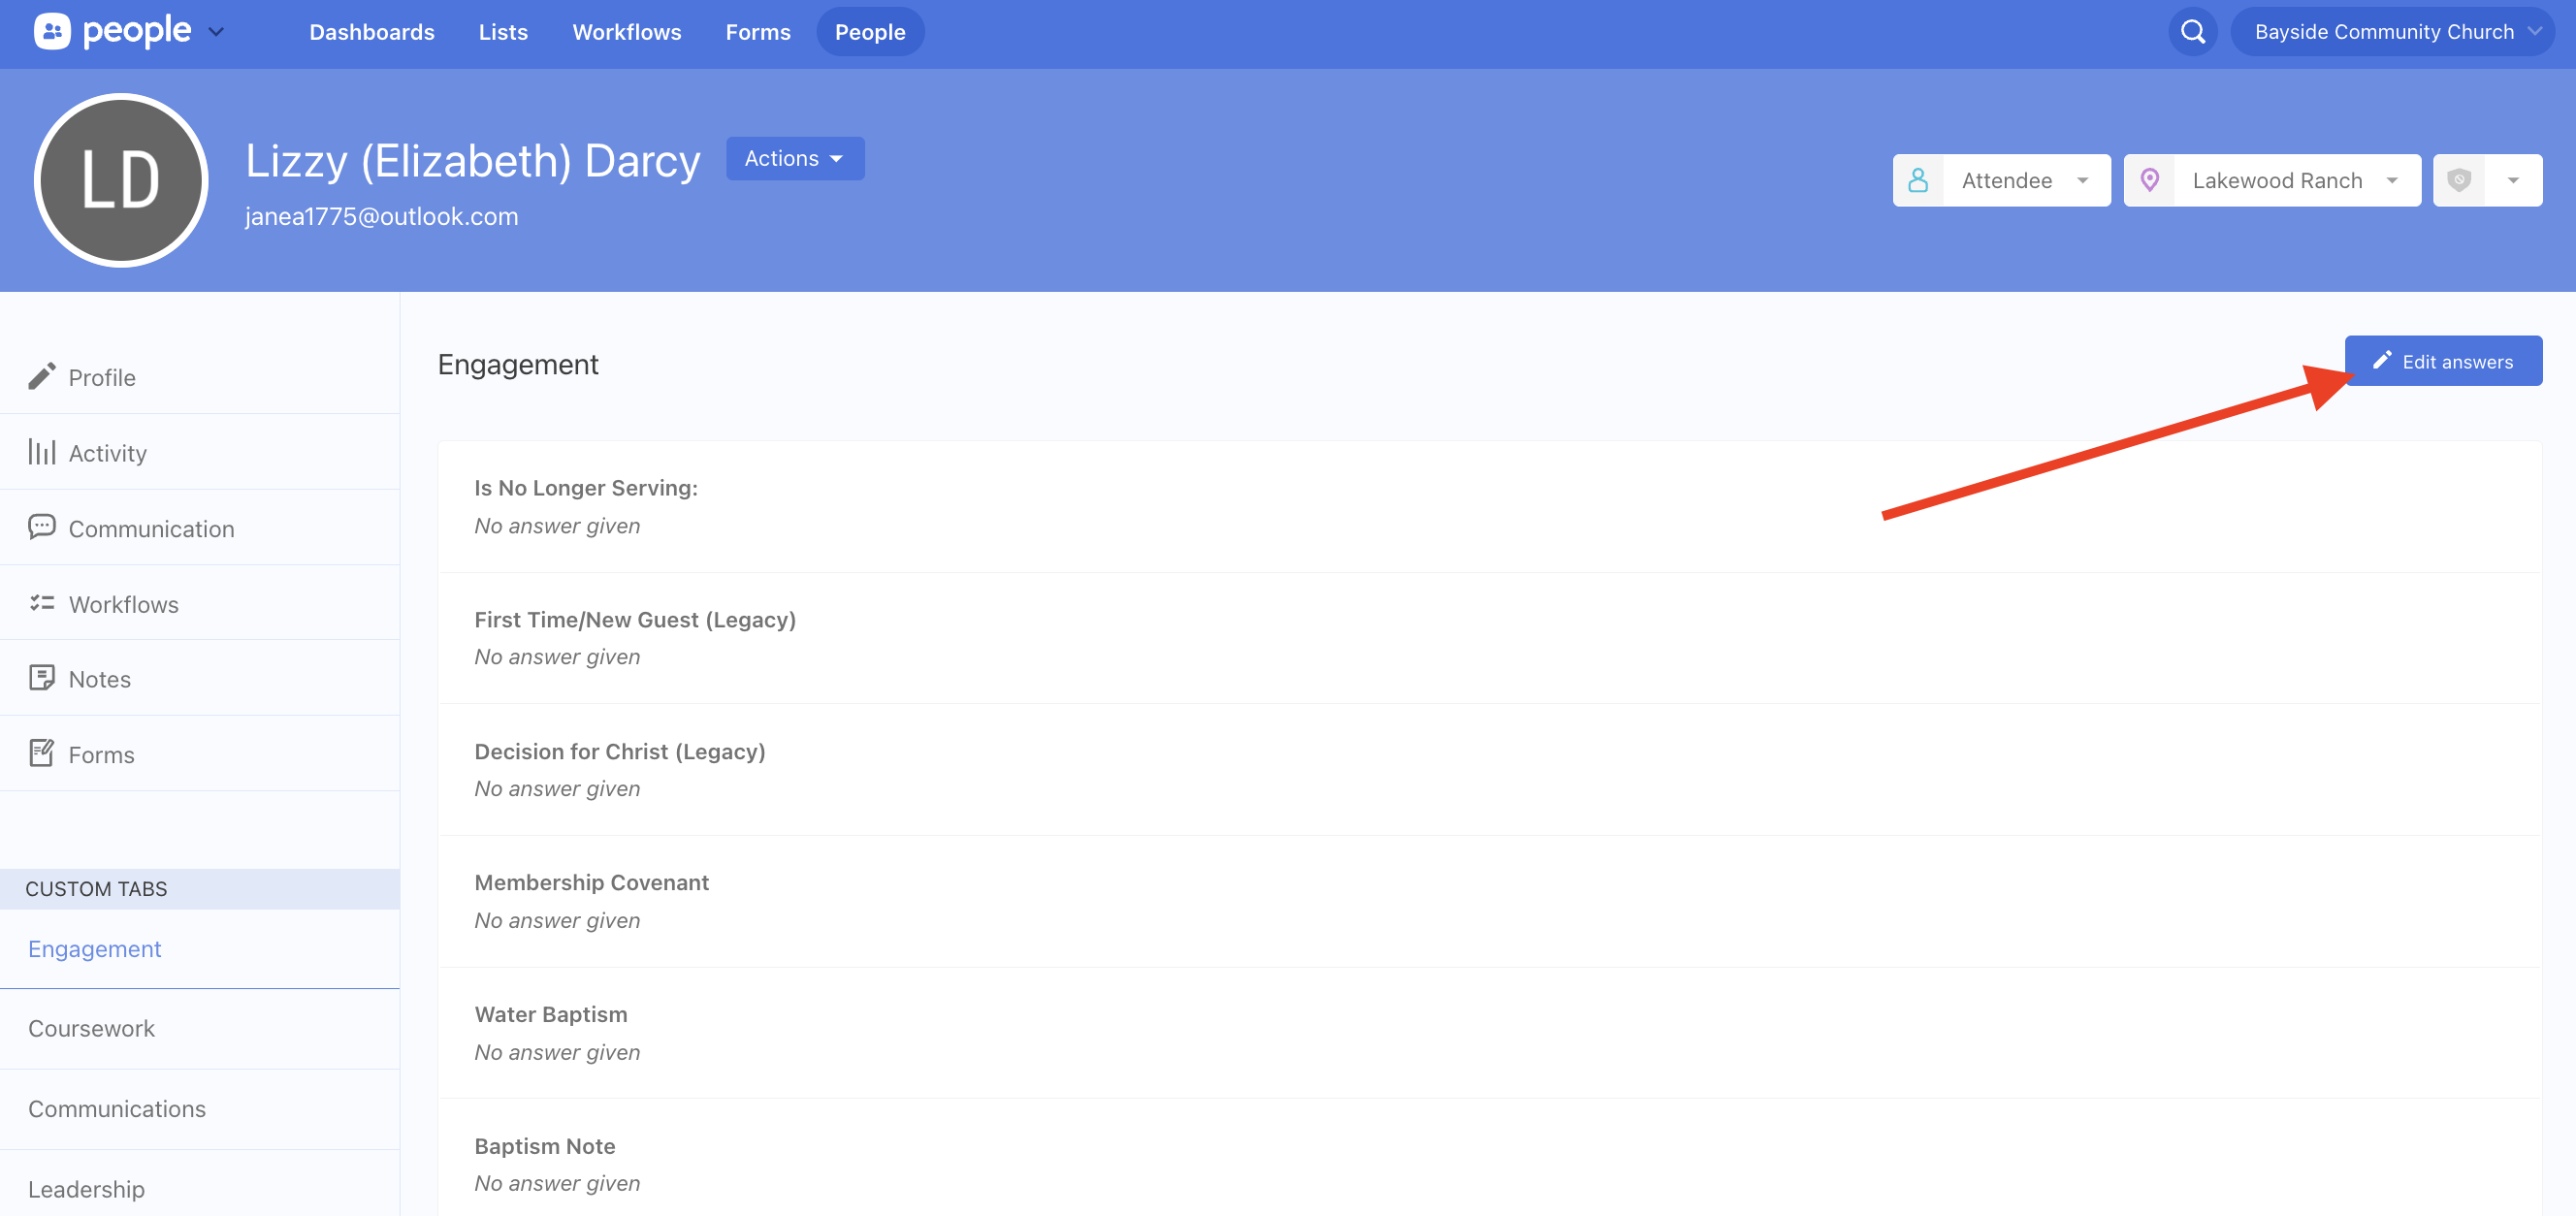Click the Activity bar chart icon
Viewport: 2576px width, 1216px height.
(x=41, y=452)
